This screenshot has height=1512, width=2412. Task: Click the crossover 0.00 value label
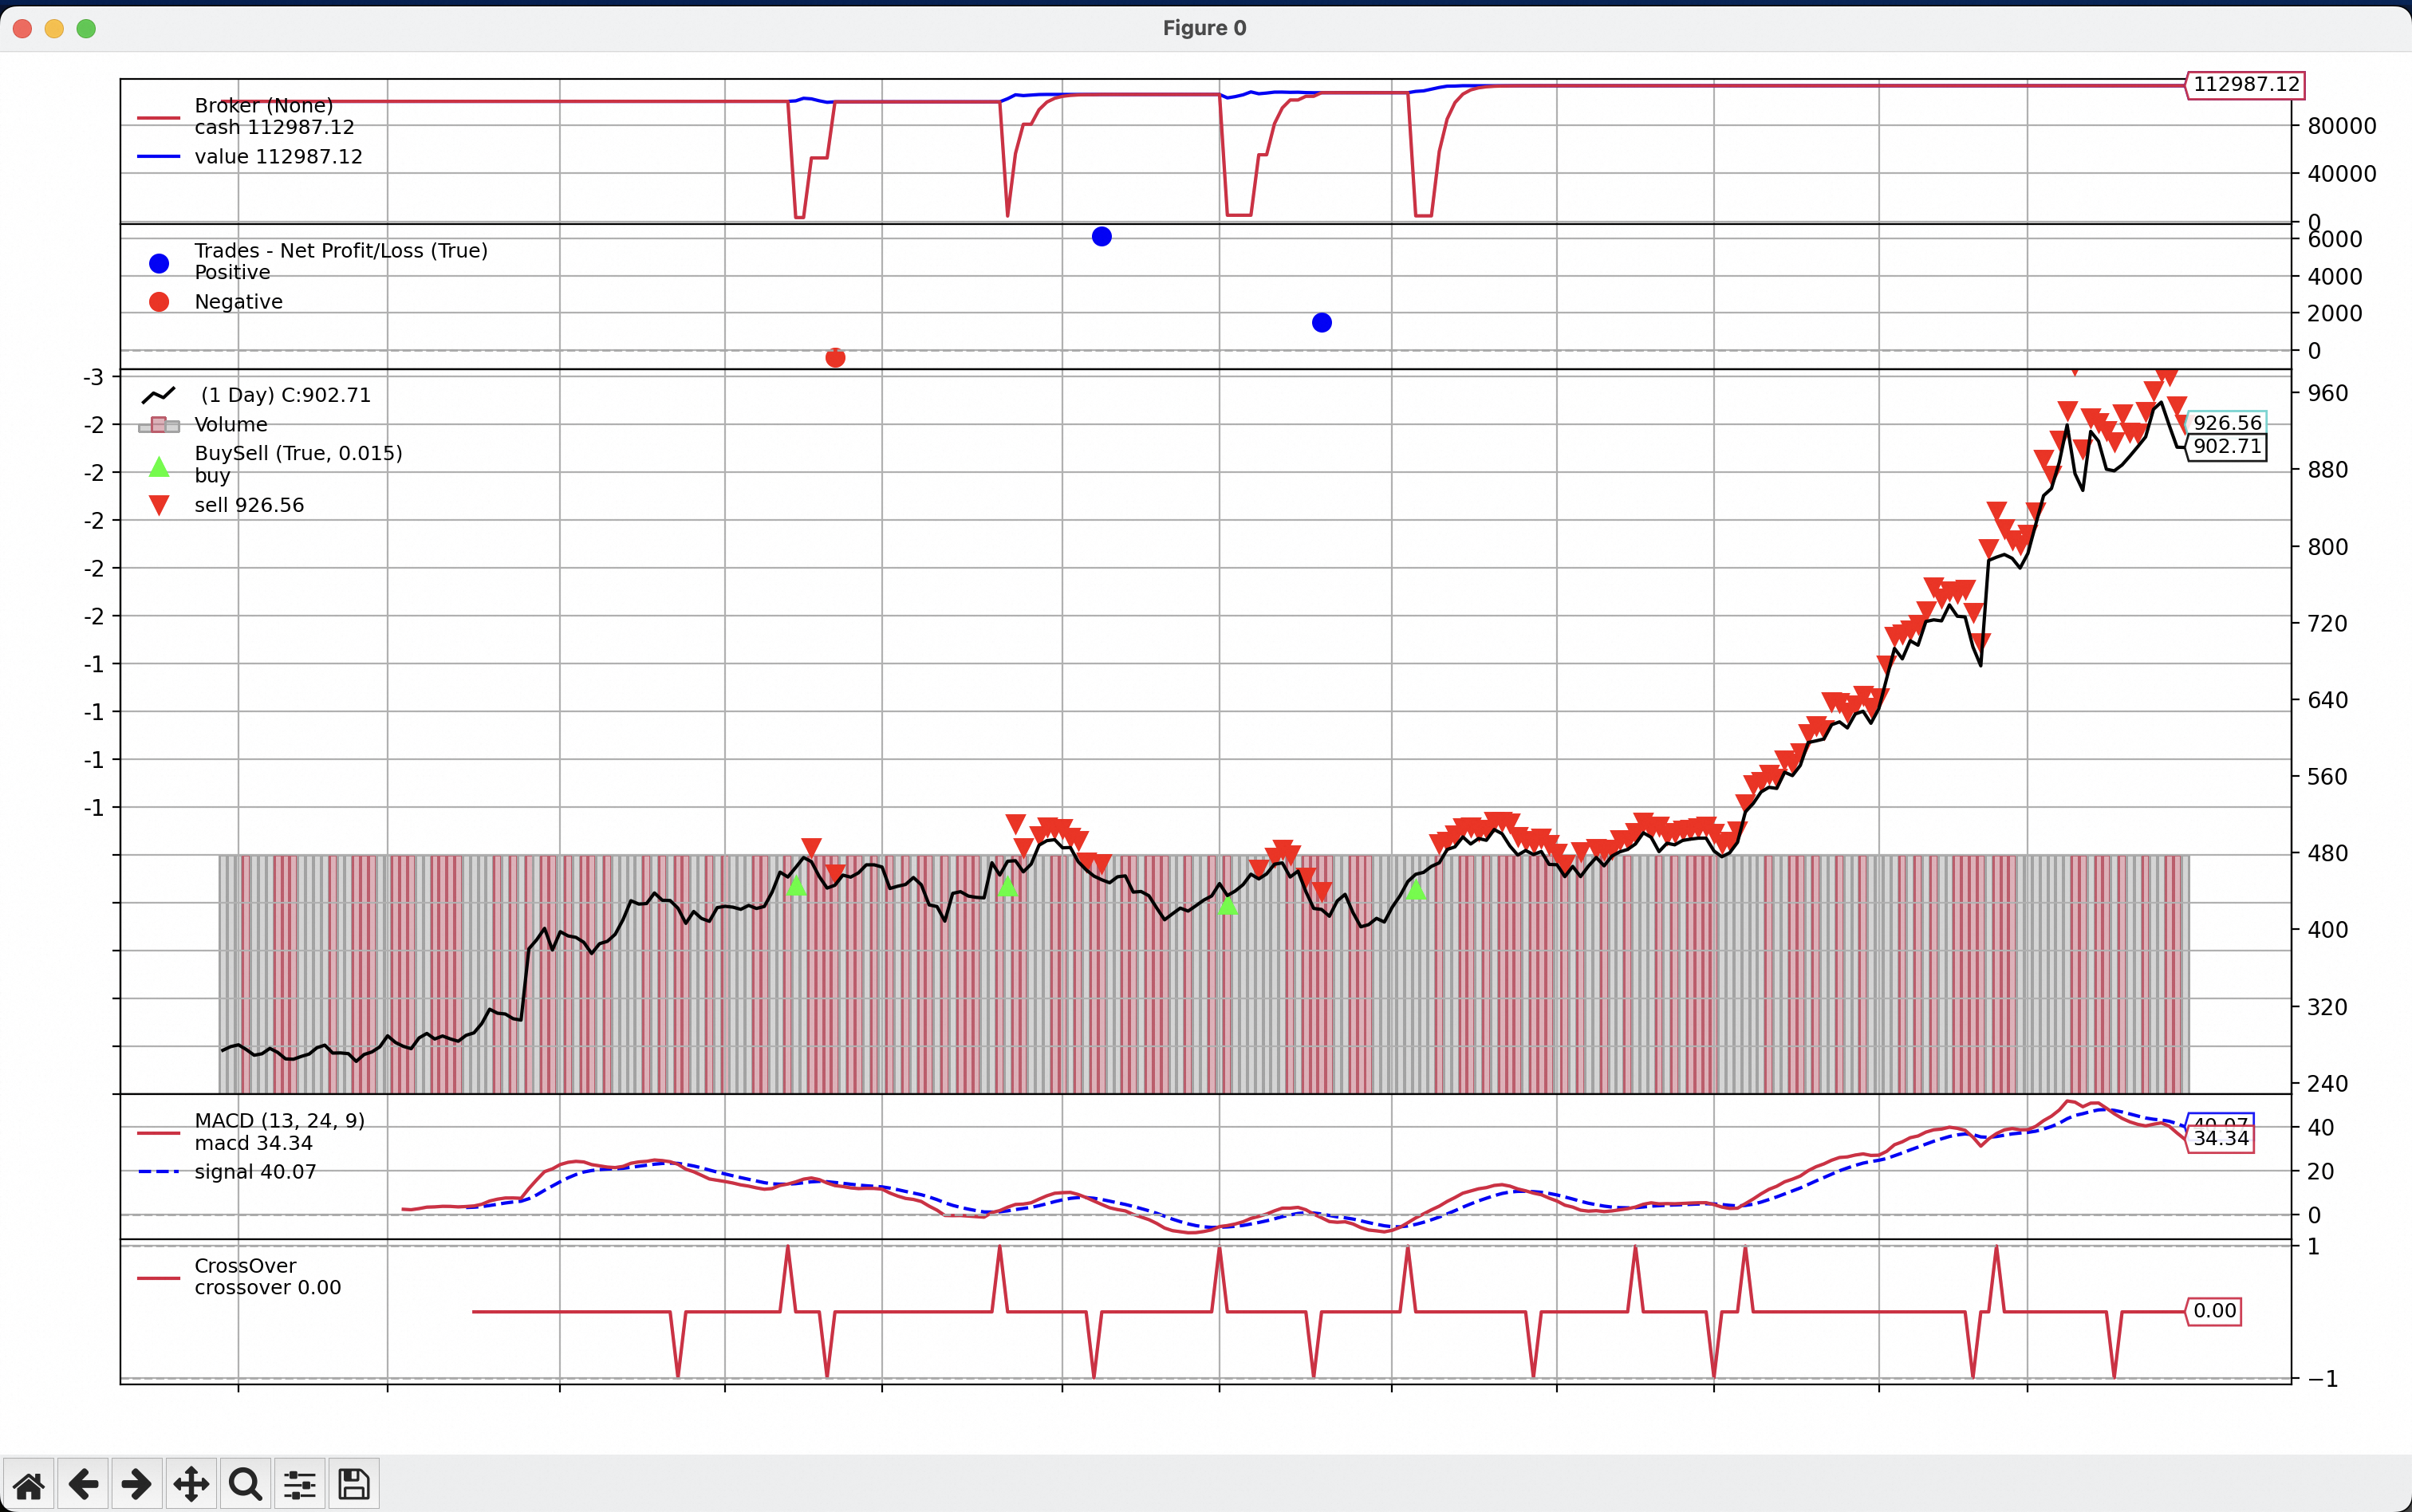point(2214,1311)
